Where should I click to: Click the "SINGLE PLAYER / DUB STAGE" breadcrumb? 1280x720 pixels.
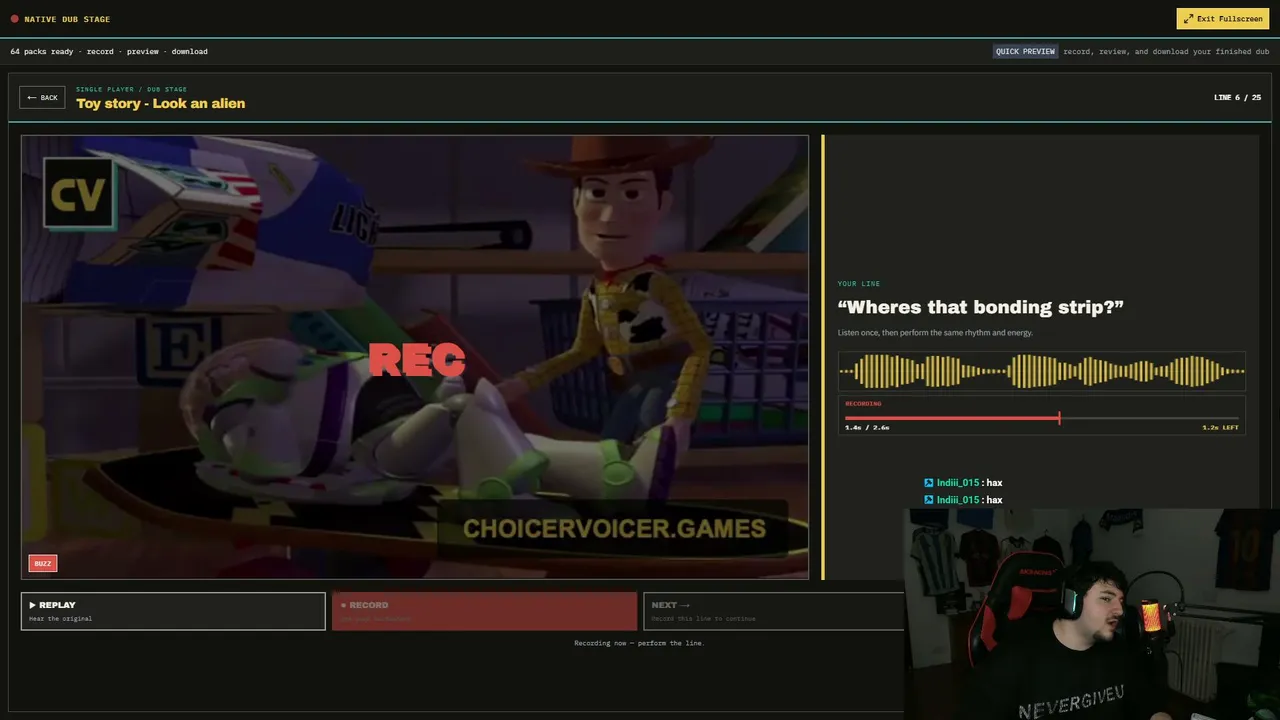point(131,89)
